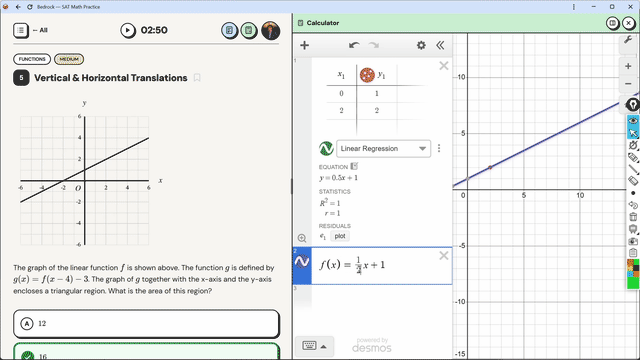
Task: Toggle the on-screen keyboard button
Action: 309,346
